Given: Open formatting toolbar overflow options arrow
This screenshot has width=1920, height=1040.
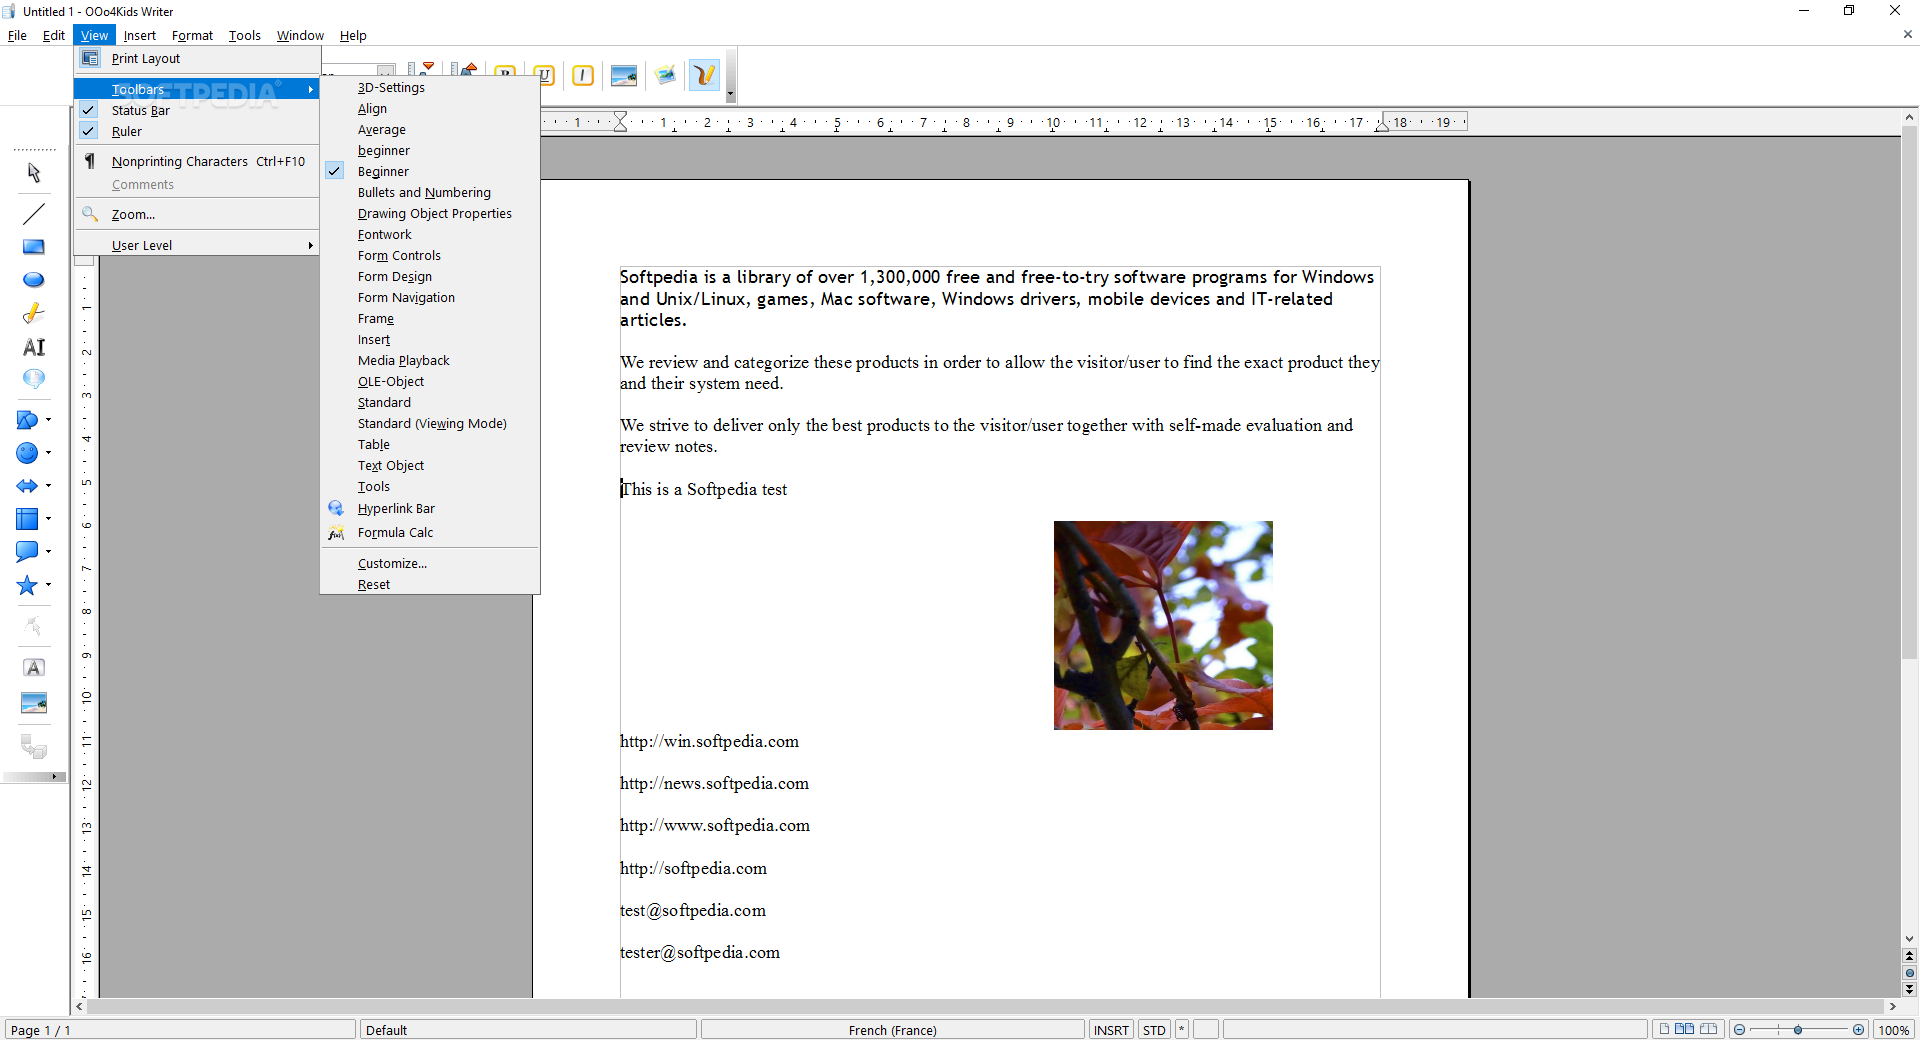Looking at the screenshot, I should pos(731,94).
